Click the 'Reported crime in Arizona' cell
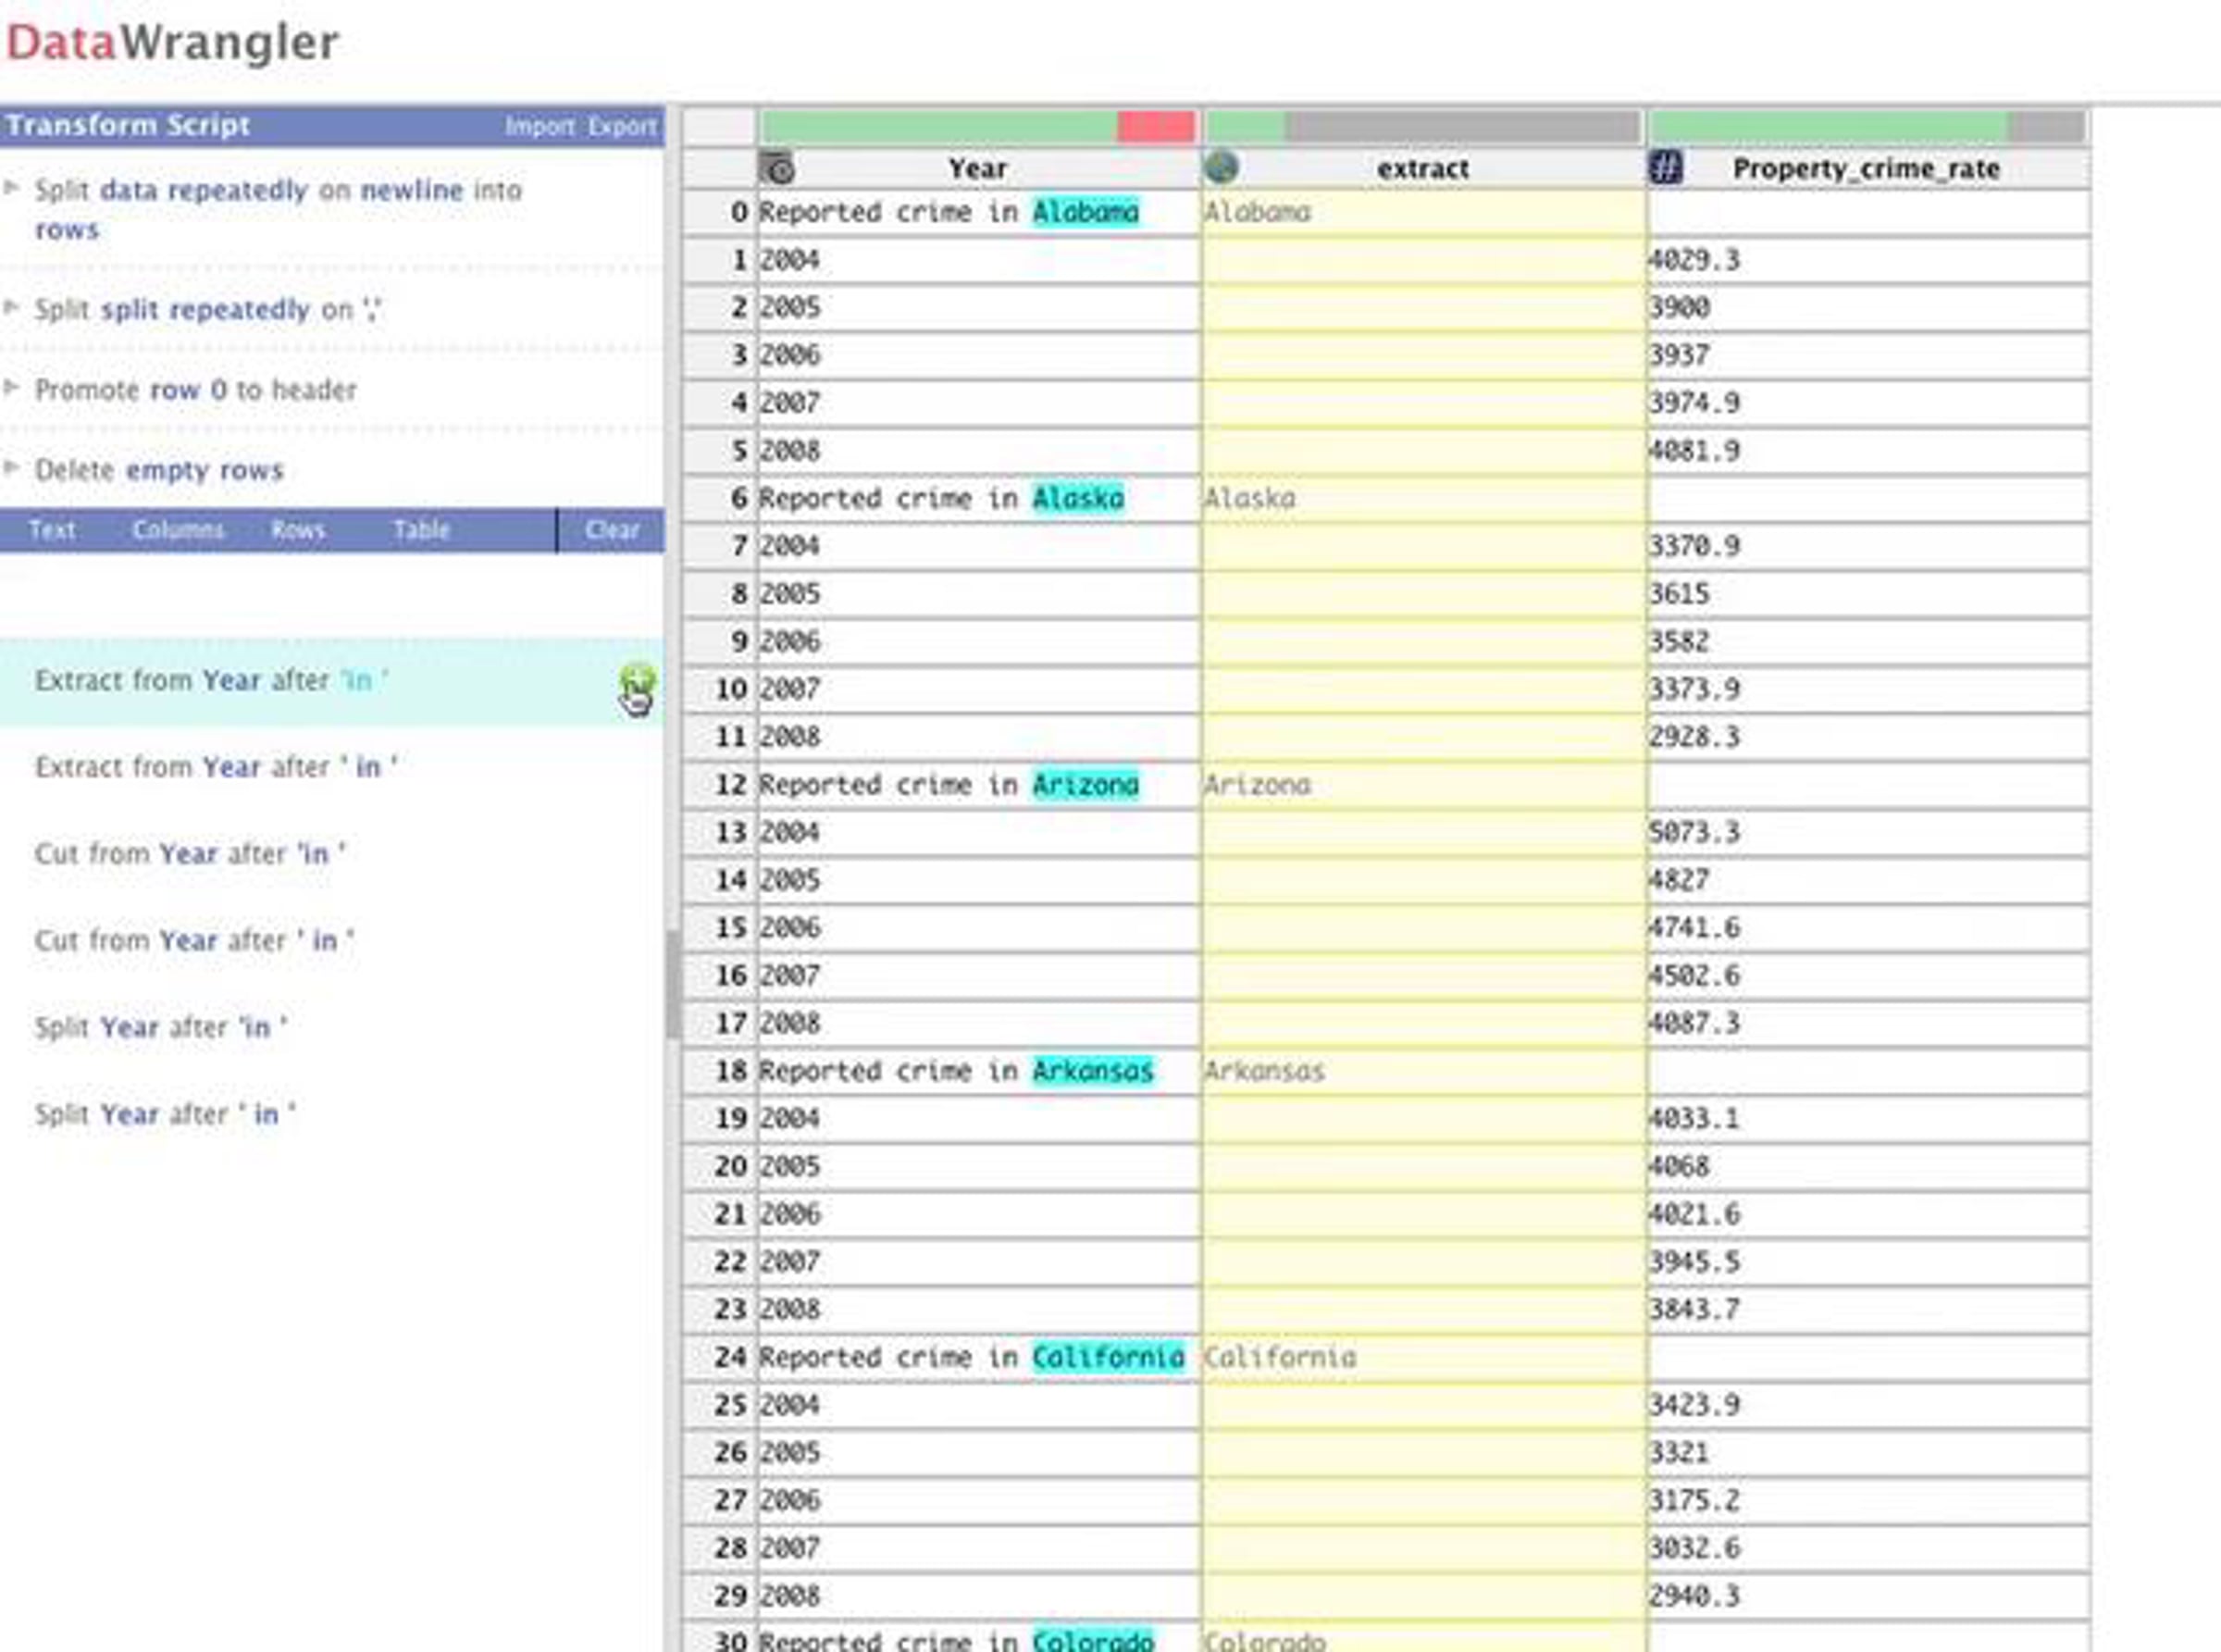This screenshot has height=1652, width=2221. click(x=979, y=785)
